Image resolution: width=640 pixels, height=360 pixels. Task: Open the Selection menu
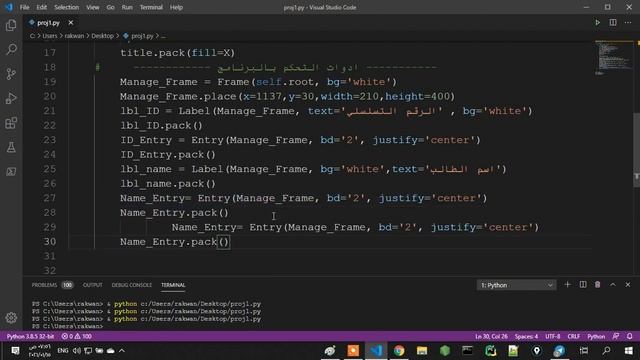tap(67, 7)
